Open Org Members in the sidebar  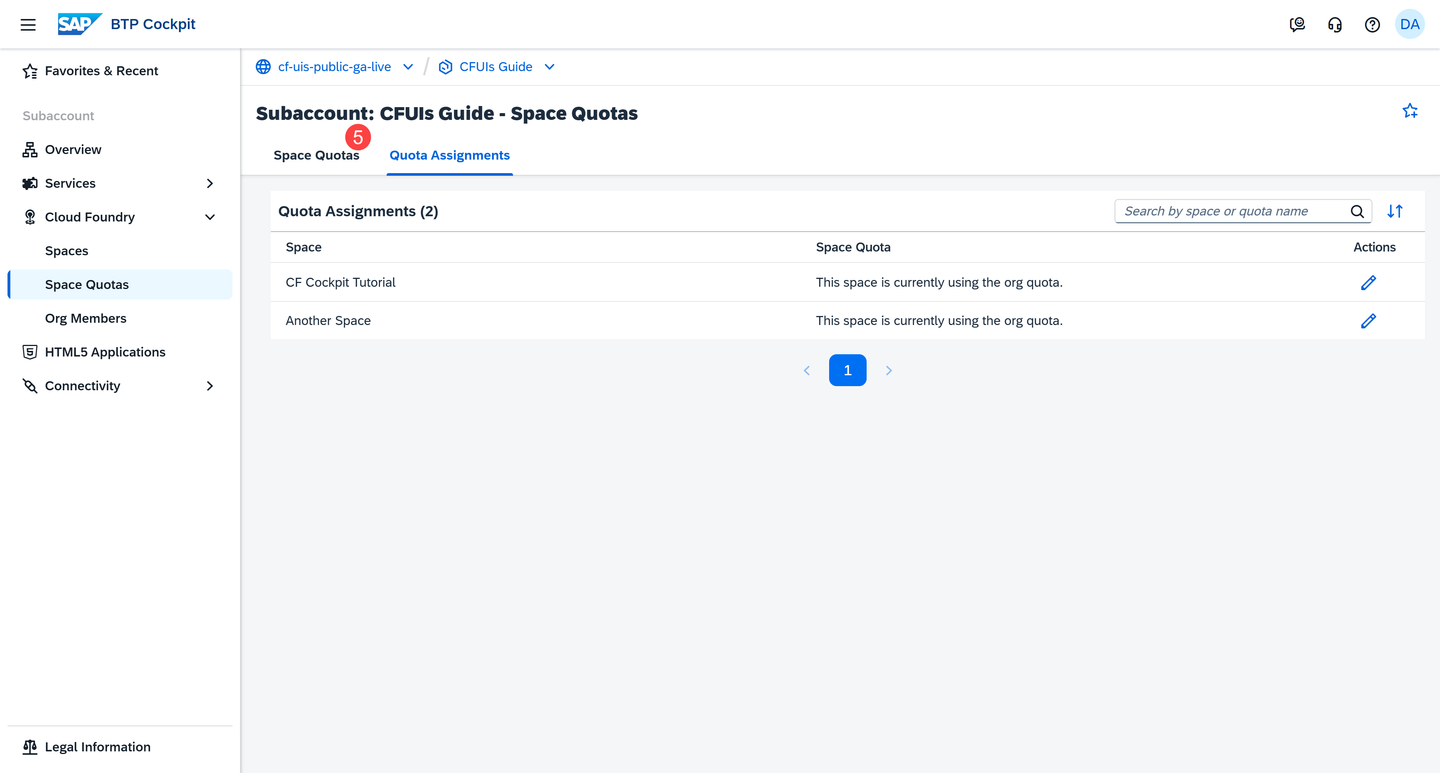(x=120, y=318)
